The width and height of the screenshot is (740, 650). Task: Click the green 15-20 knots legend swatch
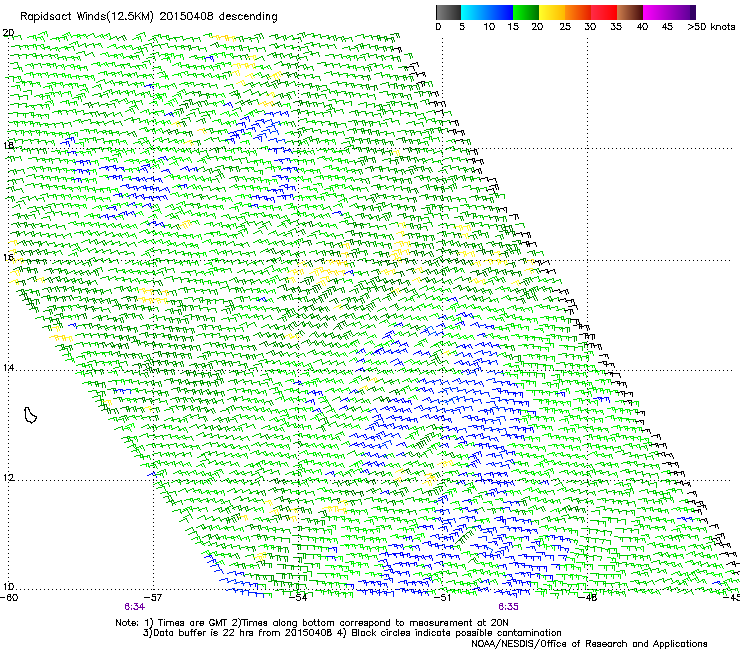[526, 12]
